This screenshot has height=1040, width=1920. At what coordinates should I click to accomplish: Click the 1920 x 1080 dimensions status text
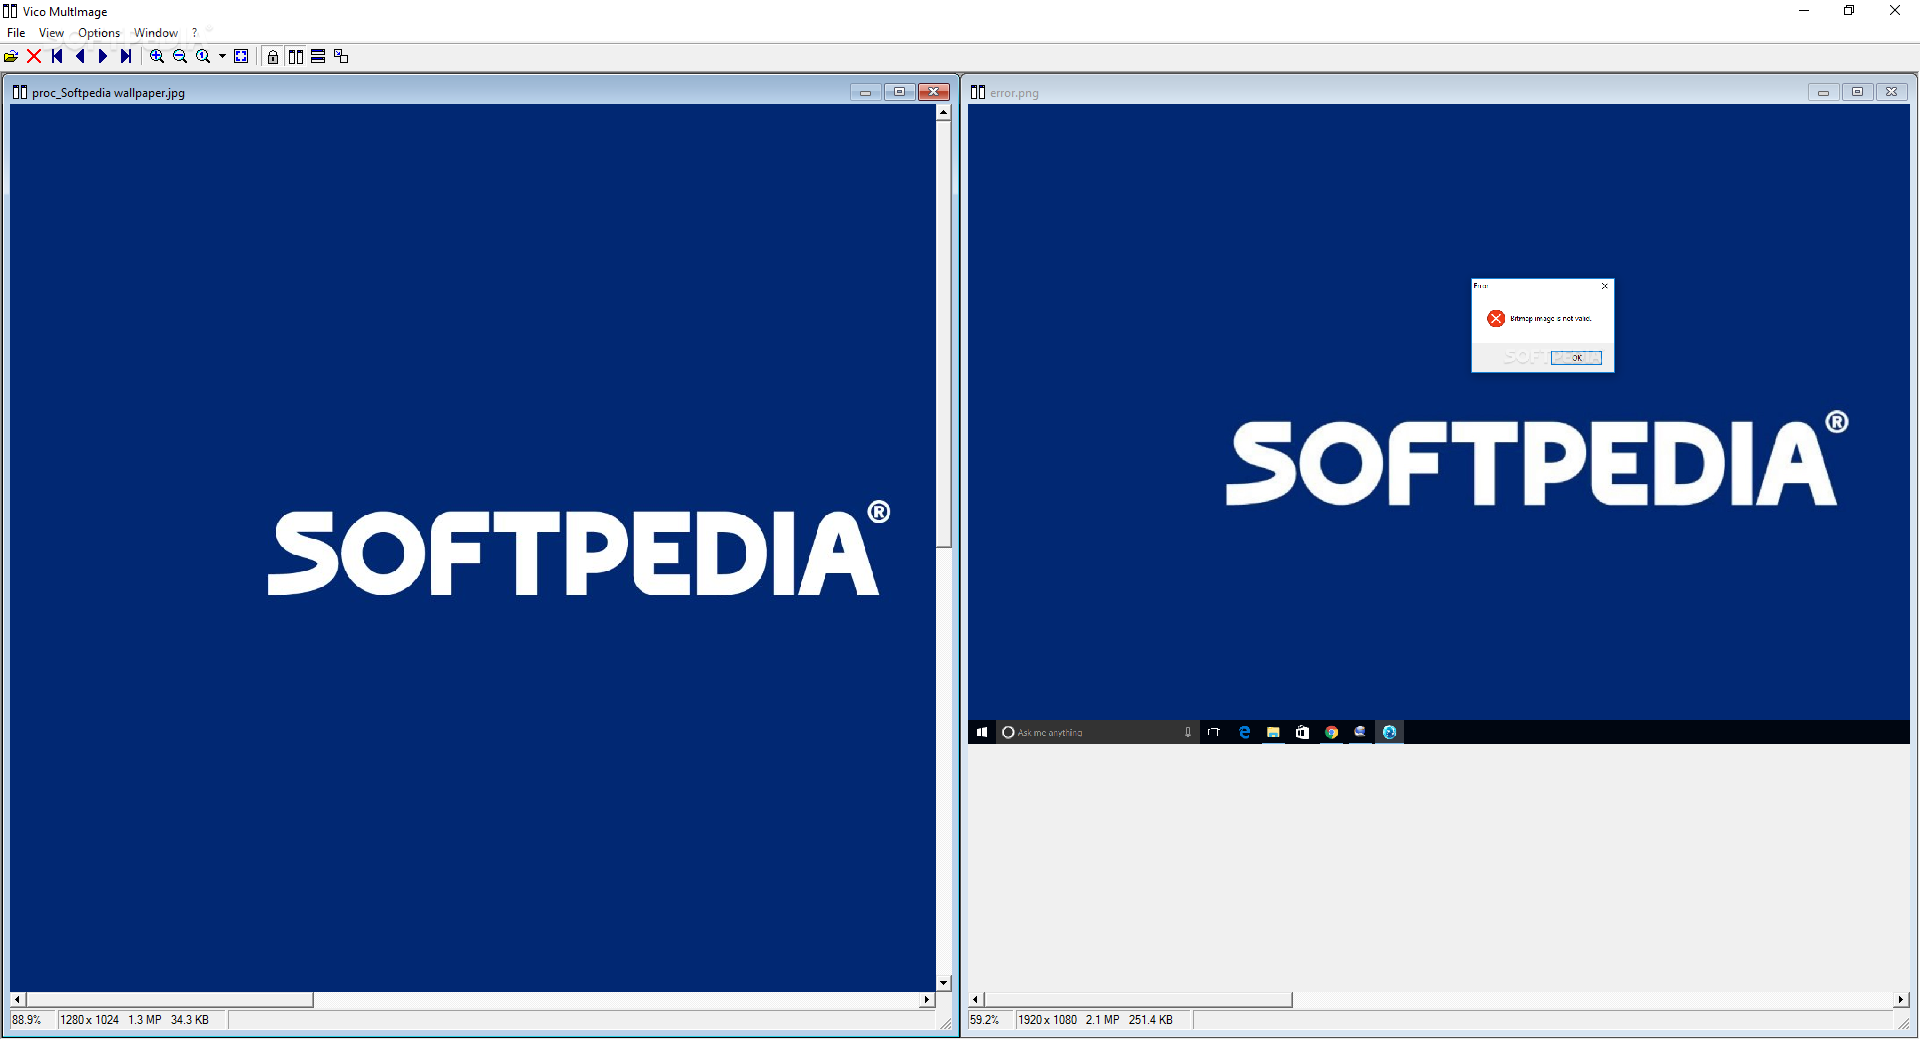click(x=1047, y=1020)
